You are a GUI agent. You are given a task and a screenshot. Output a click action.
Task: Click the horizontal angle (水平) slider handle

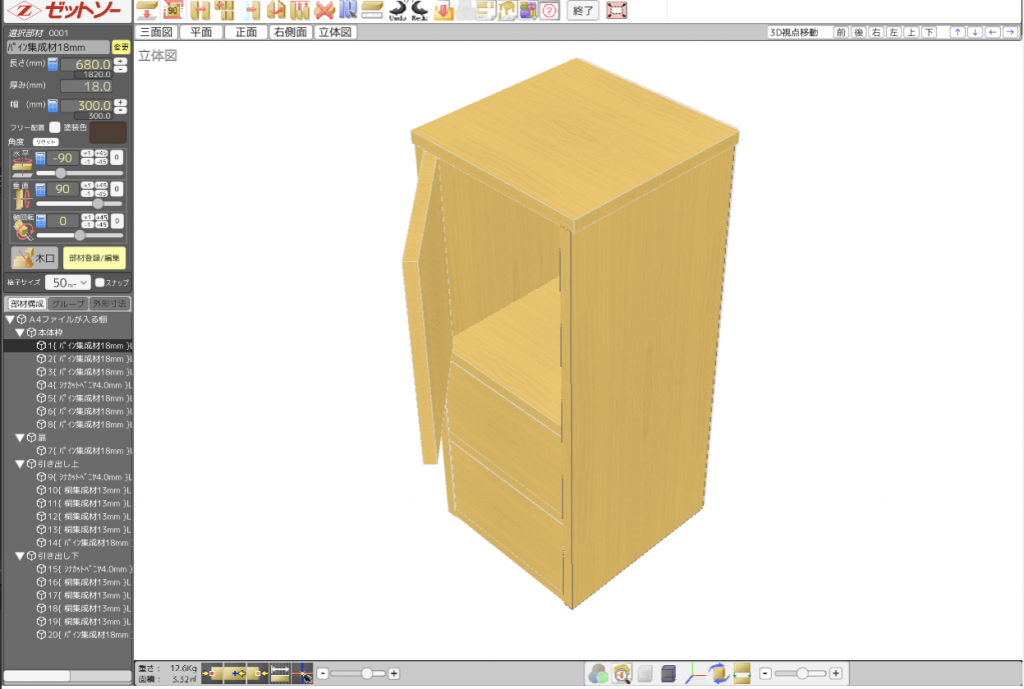tap(61, 173)
